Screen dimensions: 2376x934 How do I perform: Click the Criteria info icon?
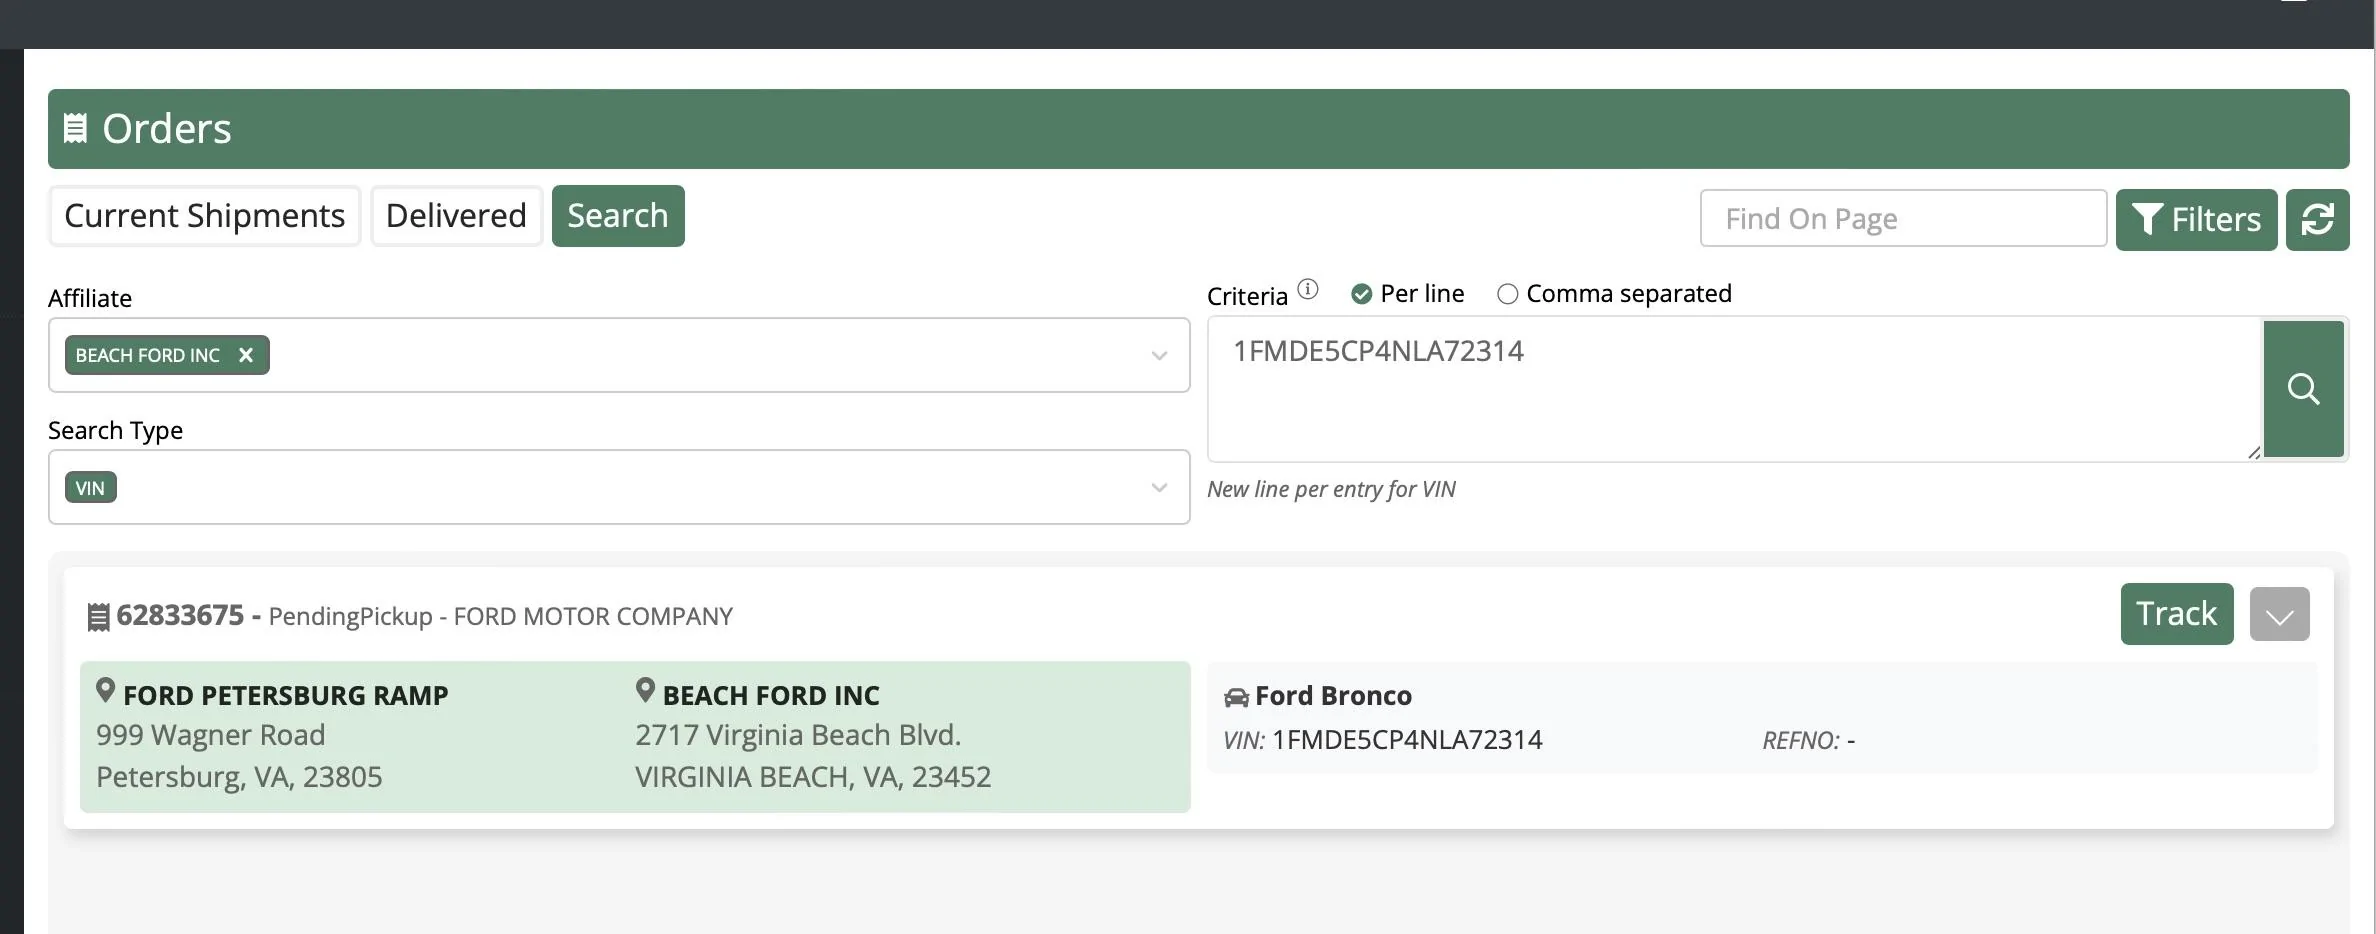1308,290
